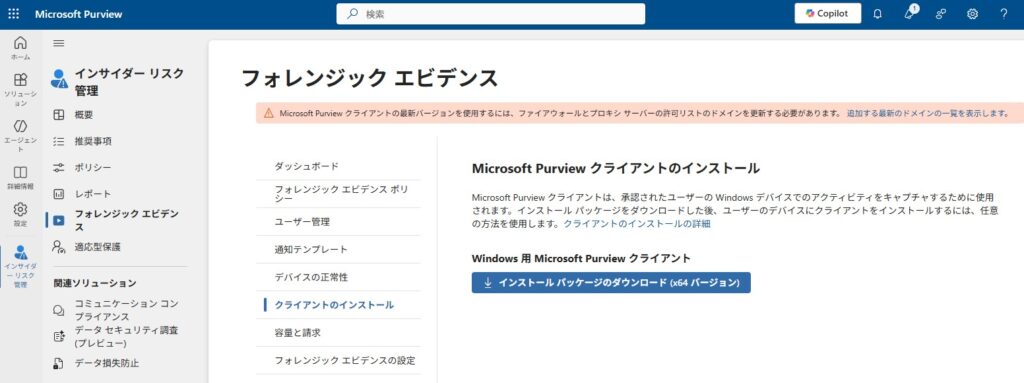Click Microsoft Purview クライアントのインストール heading
This screenshot has width=1024, height=383.
coord(615,168)
